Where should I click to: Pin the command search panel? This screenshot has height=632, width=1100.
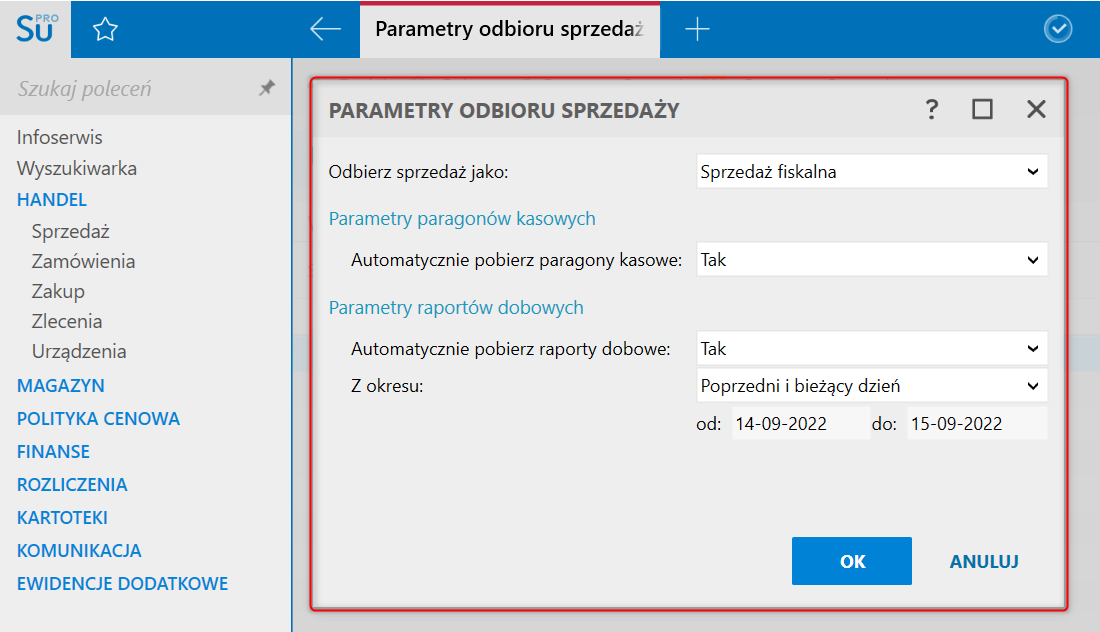[x=267, y=88]
